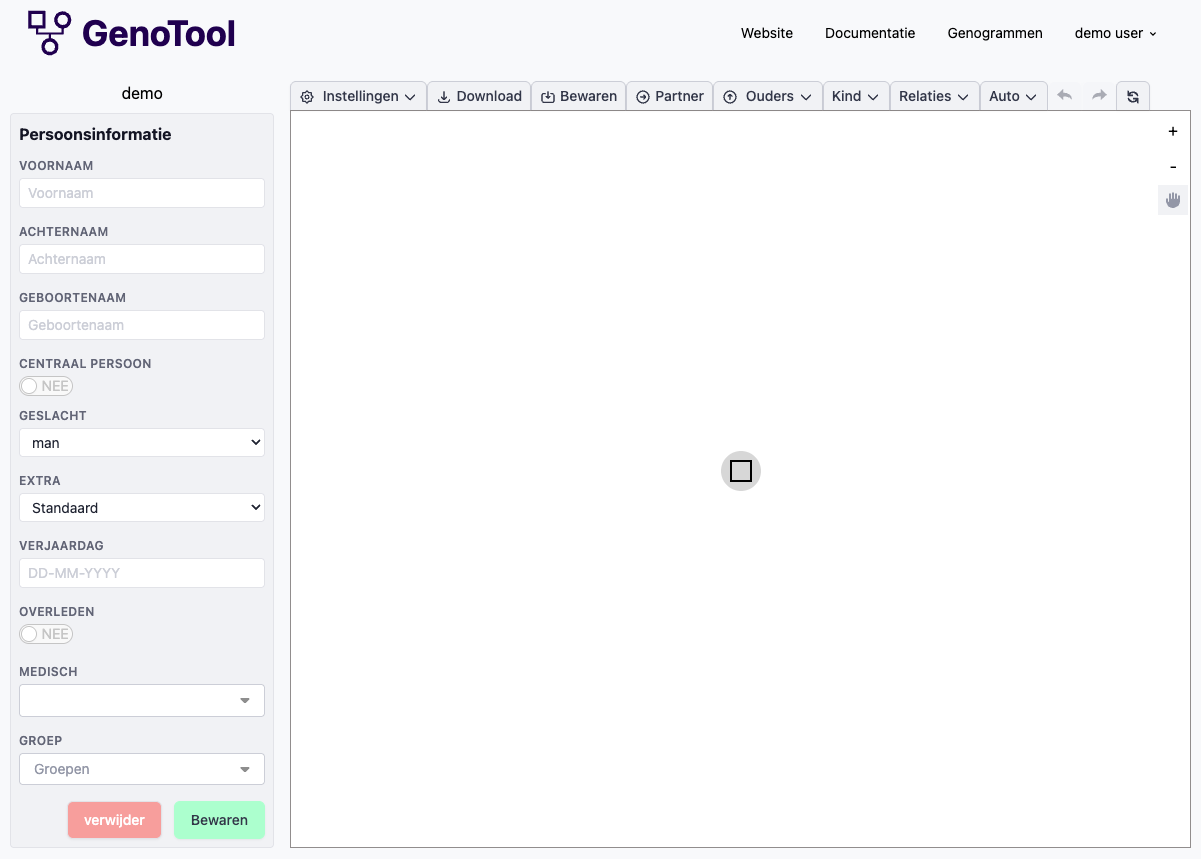Open the Documentatie link
This screenshot has height=859, width=1201.
(870, 33)
